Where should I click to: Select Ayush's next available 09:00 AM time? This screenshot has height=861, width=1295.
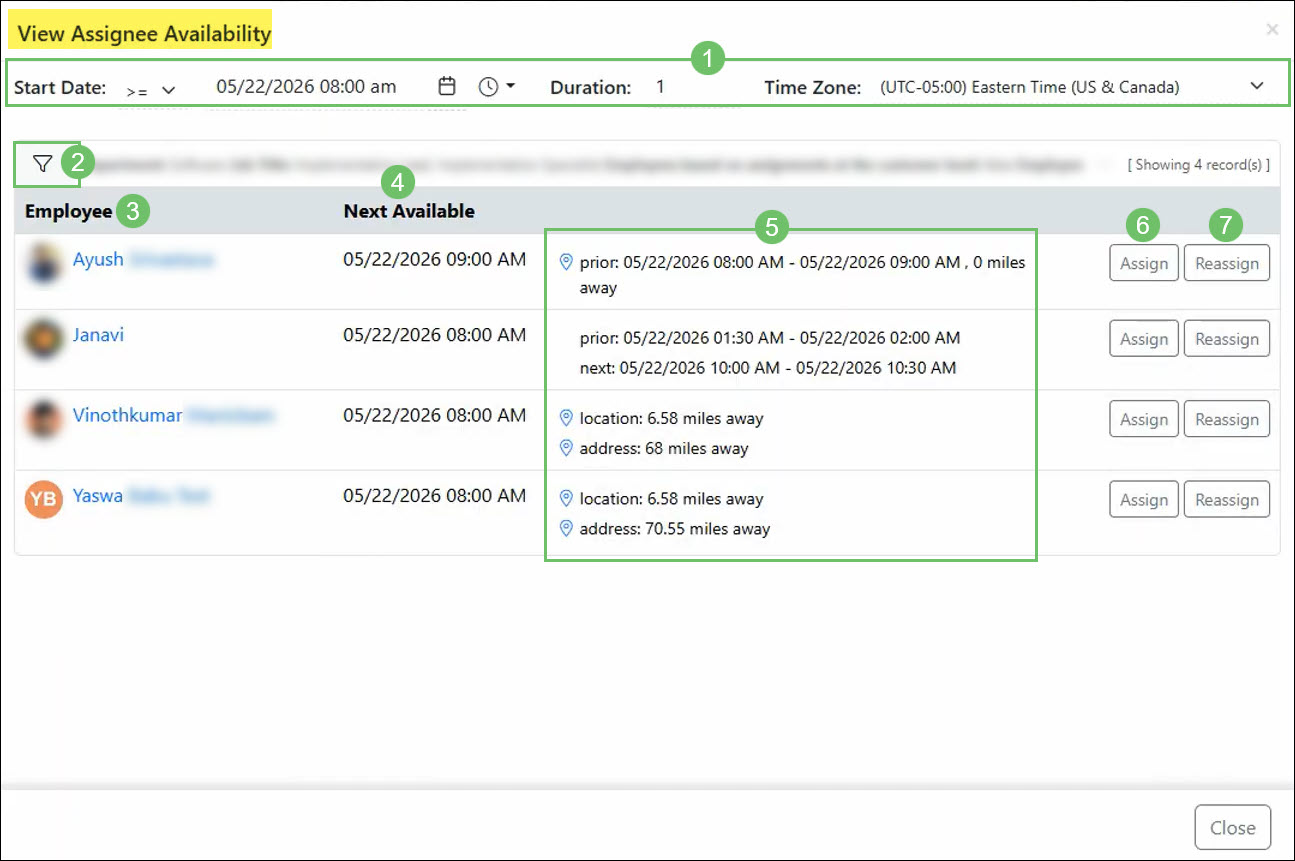(x=434, y=260)
